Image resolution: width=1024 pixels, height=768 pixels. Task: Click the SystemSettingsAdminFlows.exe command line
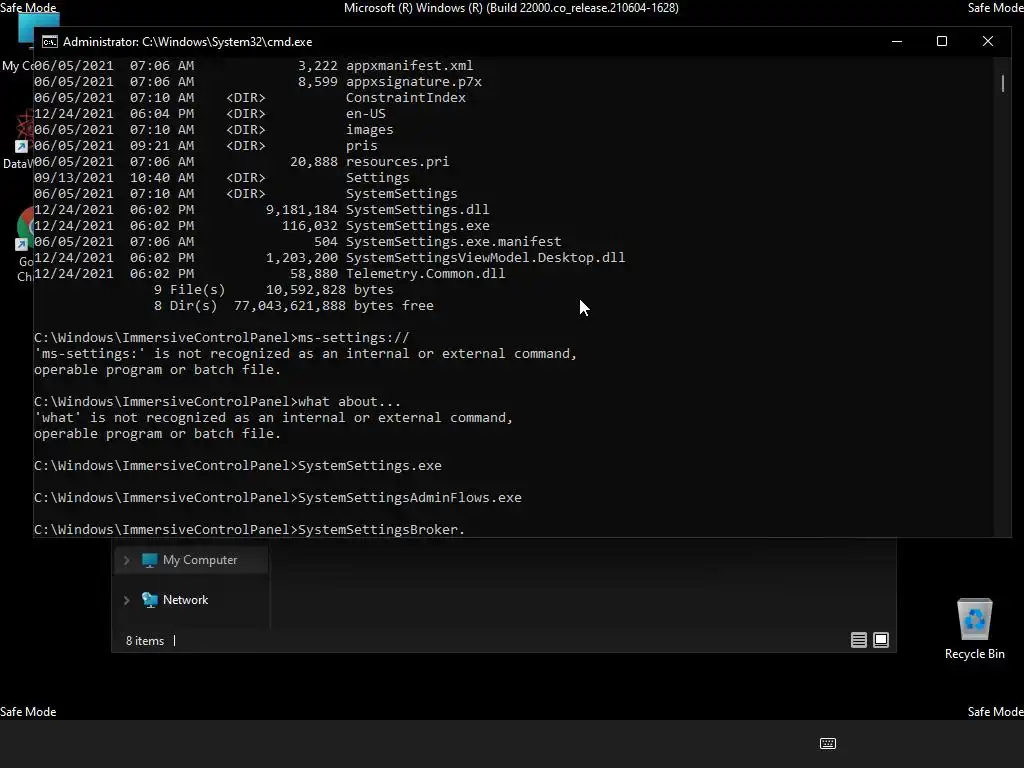tap(278, 498)
